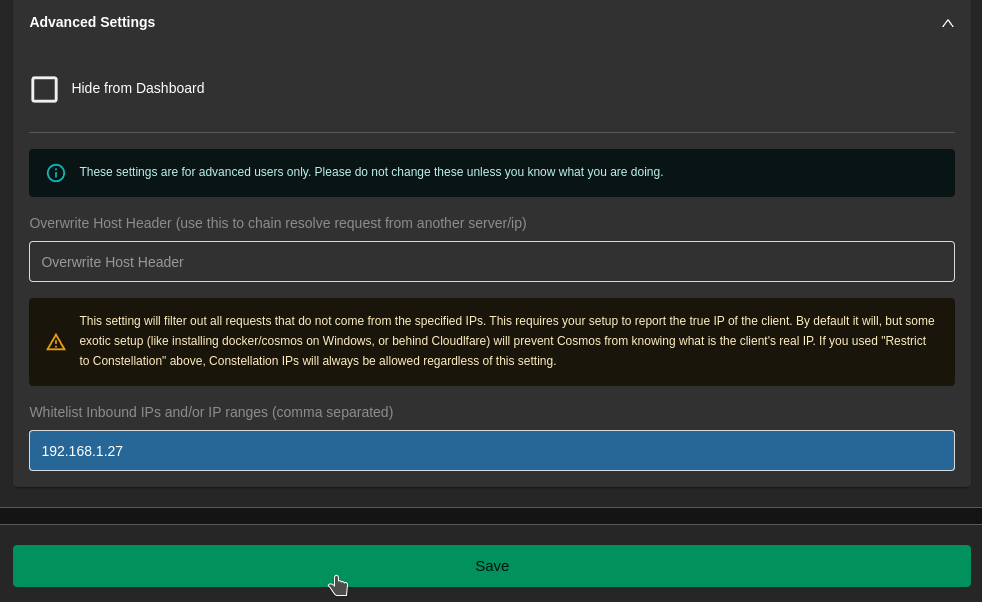Viewport: 982px width, 602px height.
Task: Click the 'This setting will filter out all requests' warning text
Action: pos(507,341)
